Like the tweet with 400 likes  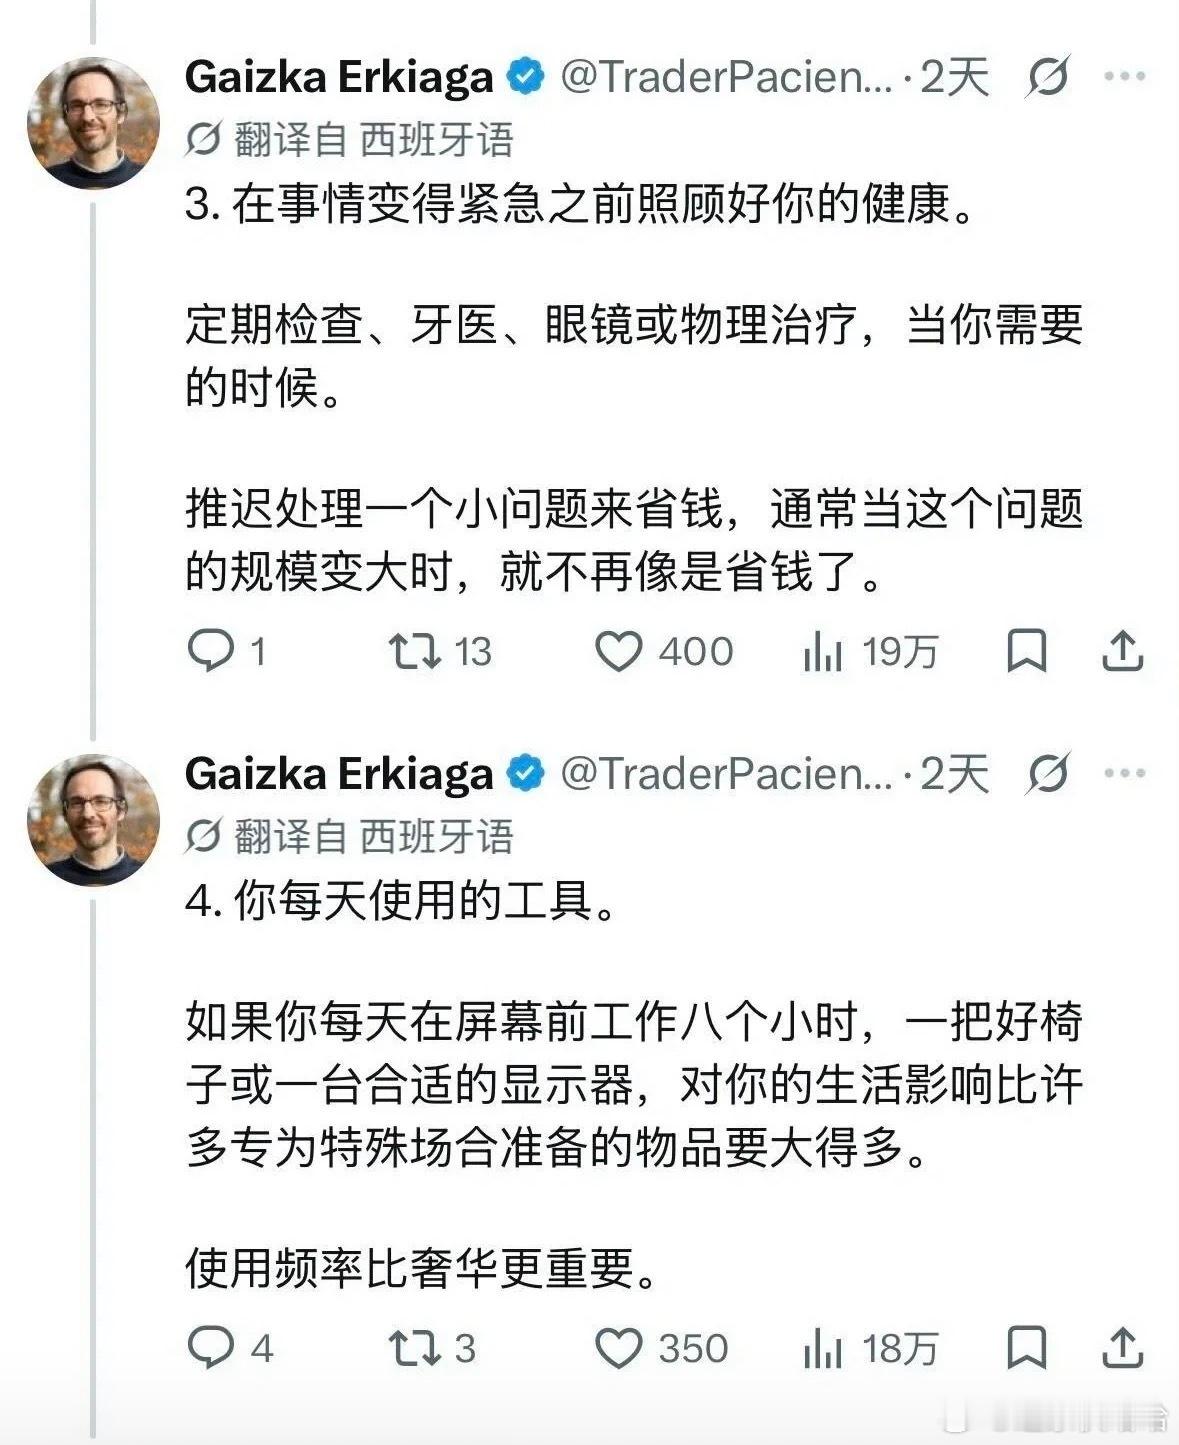pyautogui.click(x=664, y=651)
